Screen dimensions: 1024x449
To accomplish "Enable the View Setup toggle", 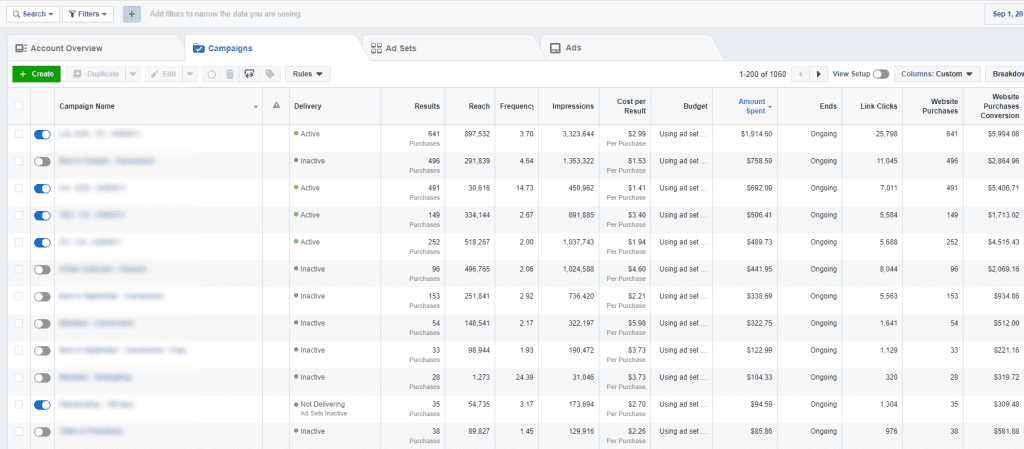I will click(880, 74).
